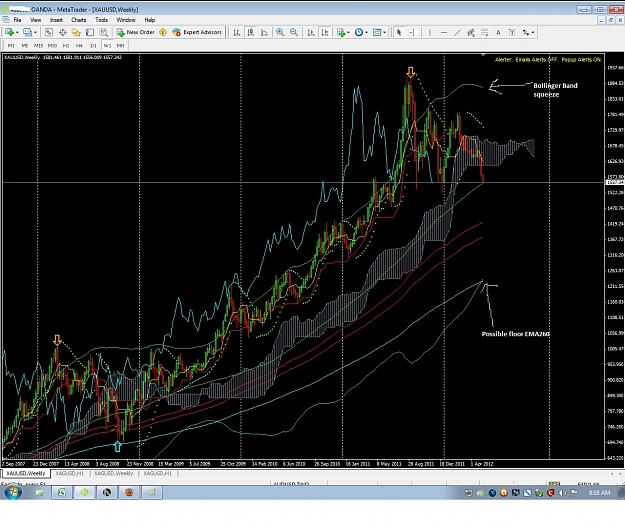
Task: Open the Charts menu
Action: tap(79, 20)
